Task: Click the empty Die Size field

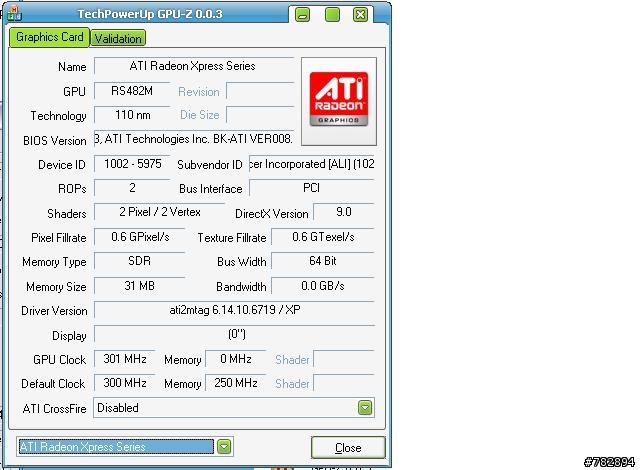Action: point(260,115)
